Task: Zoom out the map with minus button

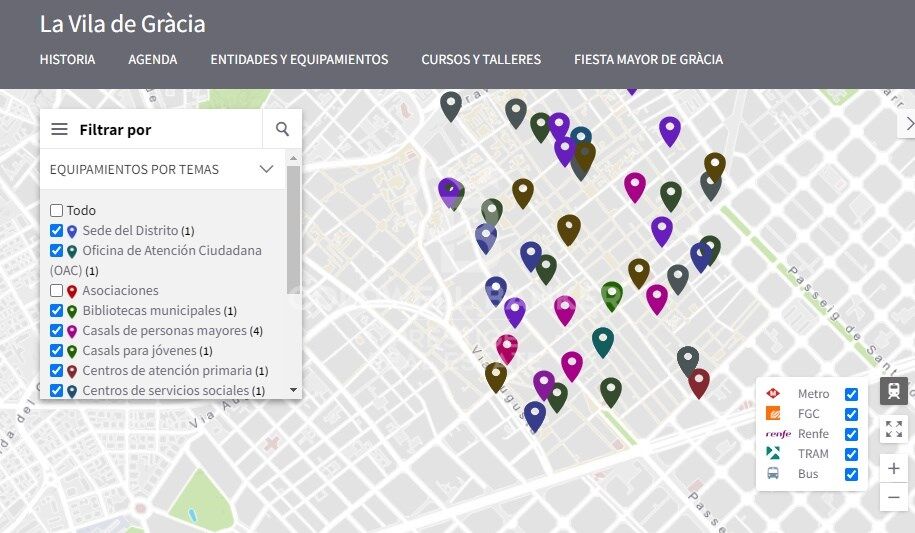Action: click(893, 497)
